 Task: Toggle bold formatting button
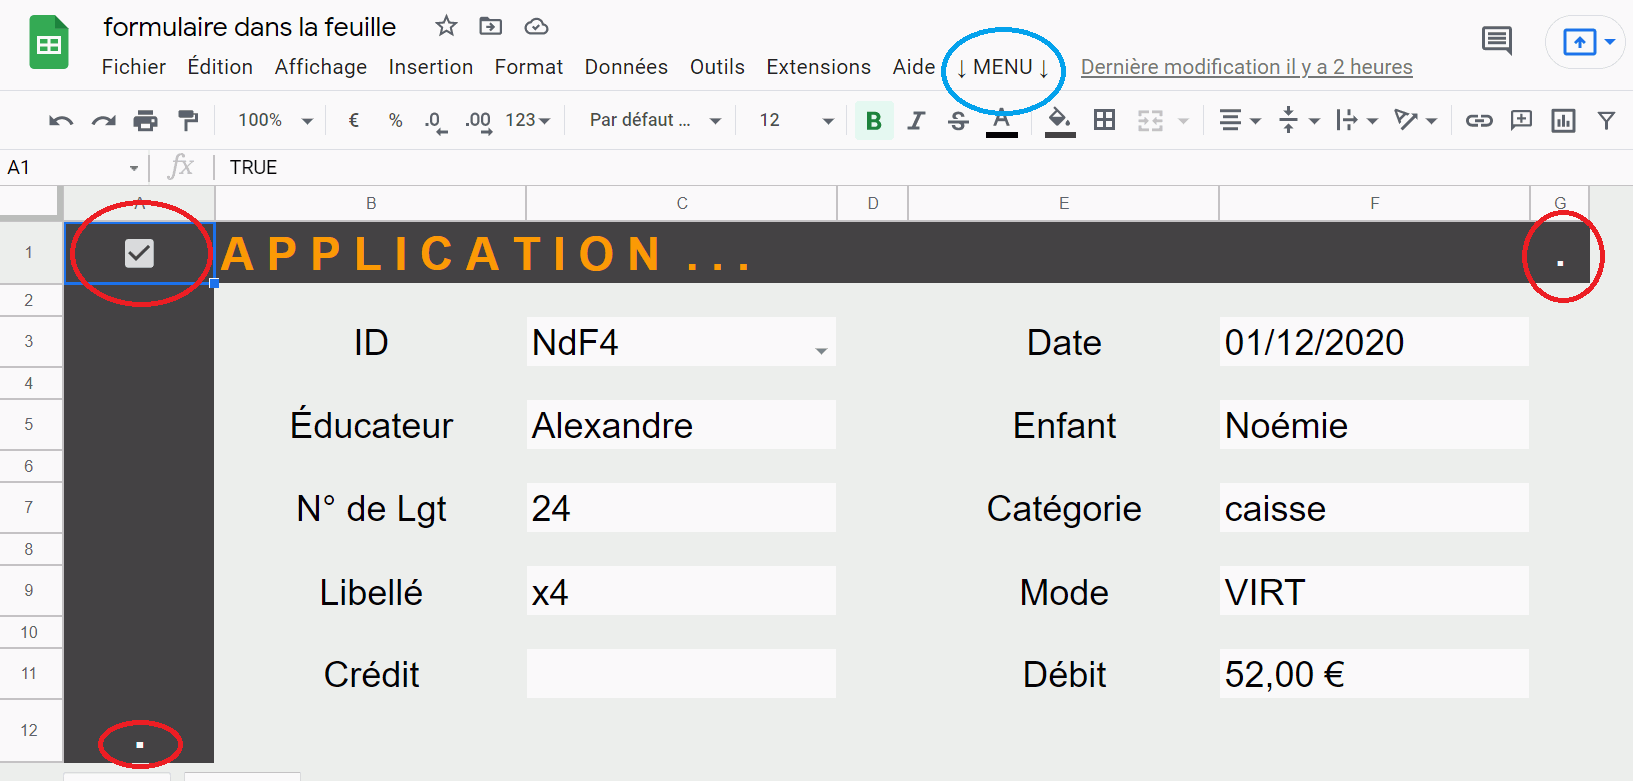873,121
